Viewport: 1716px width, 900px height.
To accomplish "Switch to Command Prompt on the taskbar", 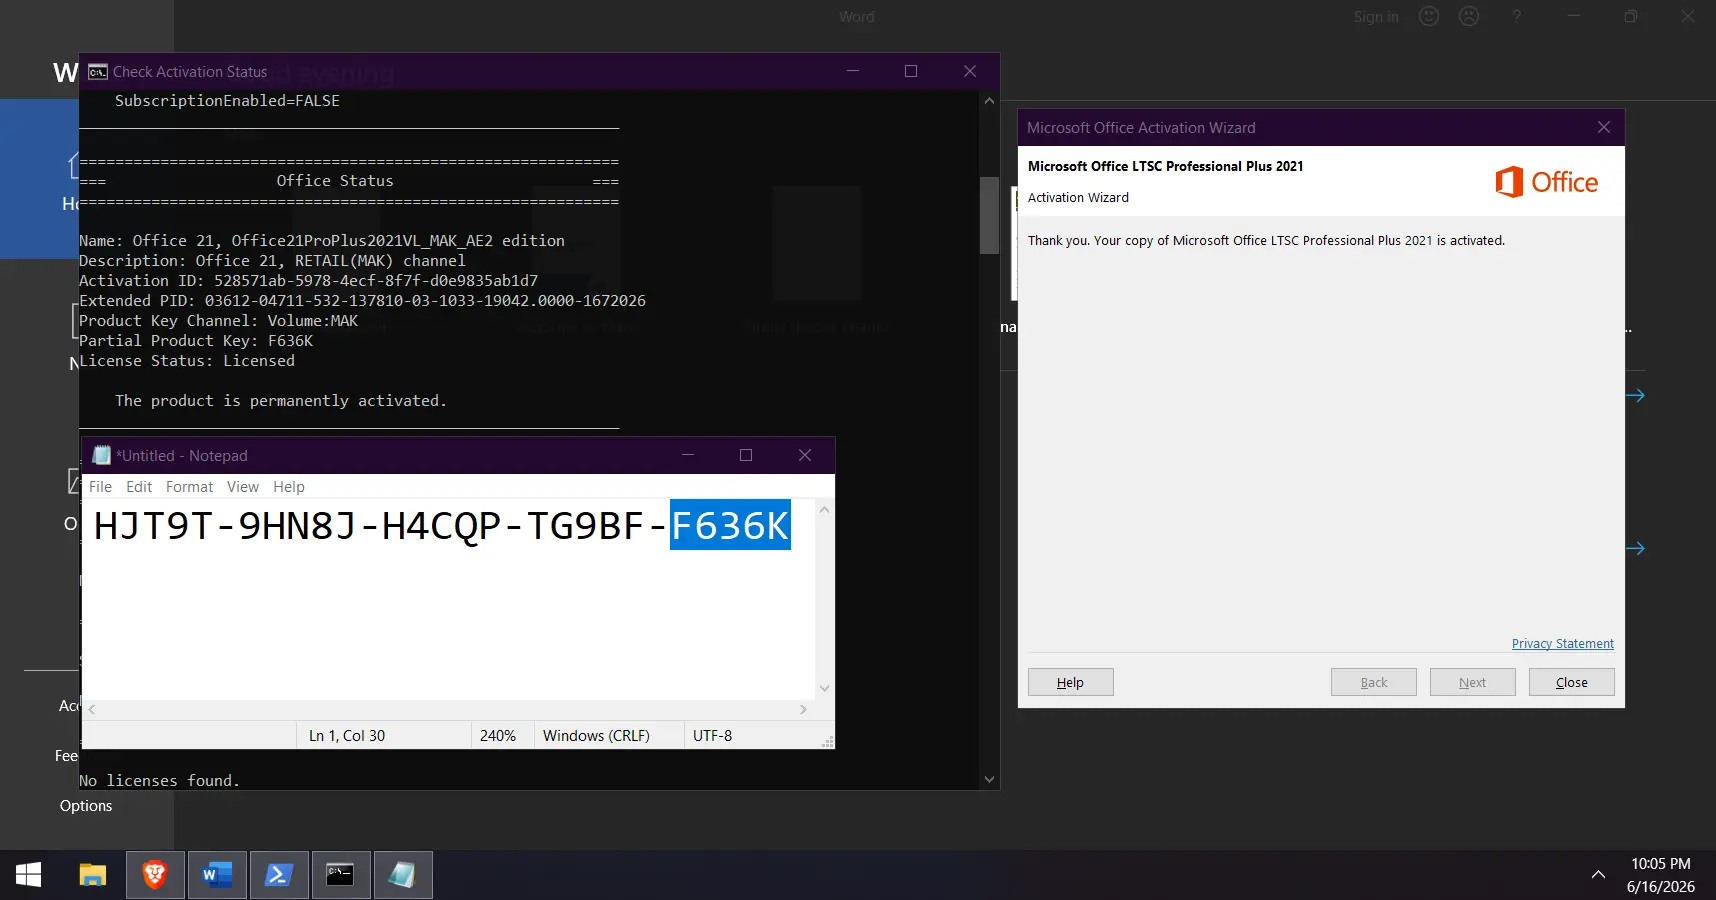I will click(341, 875).
